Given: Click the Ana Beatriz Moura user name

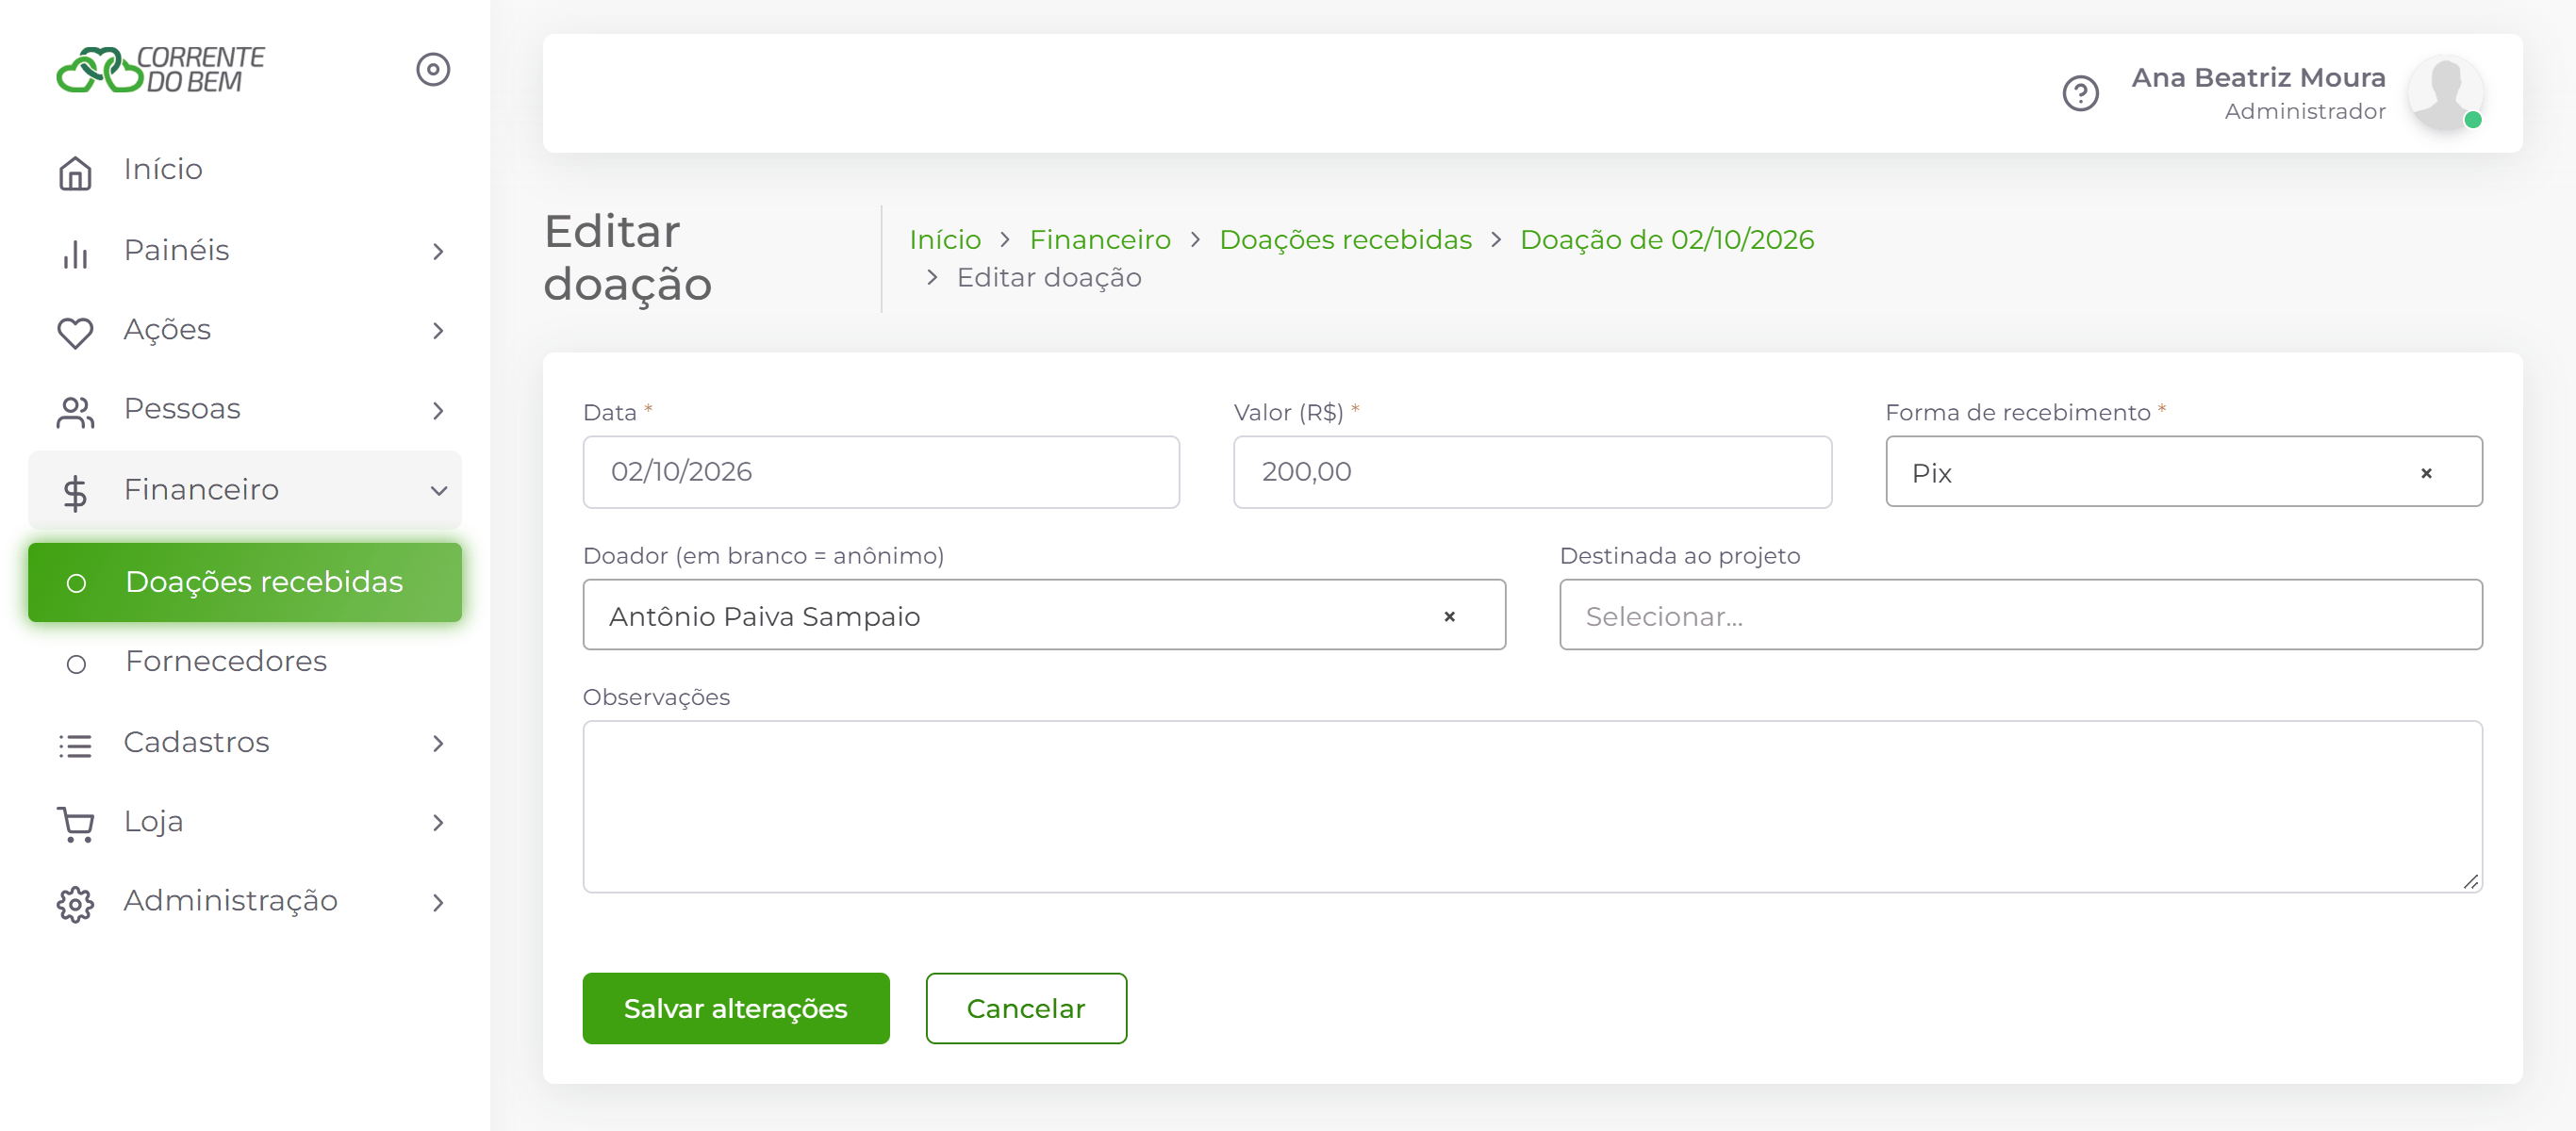Looking at the screenshot, I should pos(2258,78).
